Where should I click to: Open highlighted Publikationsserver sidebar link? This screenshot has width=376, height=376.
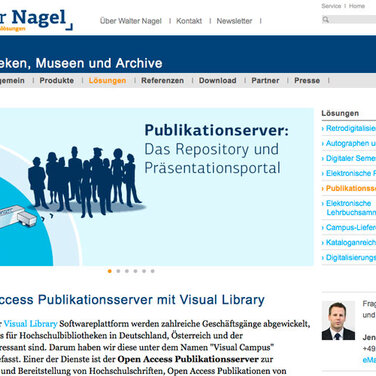[x=351, y=188]
